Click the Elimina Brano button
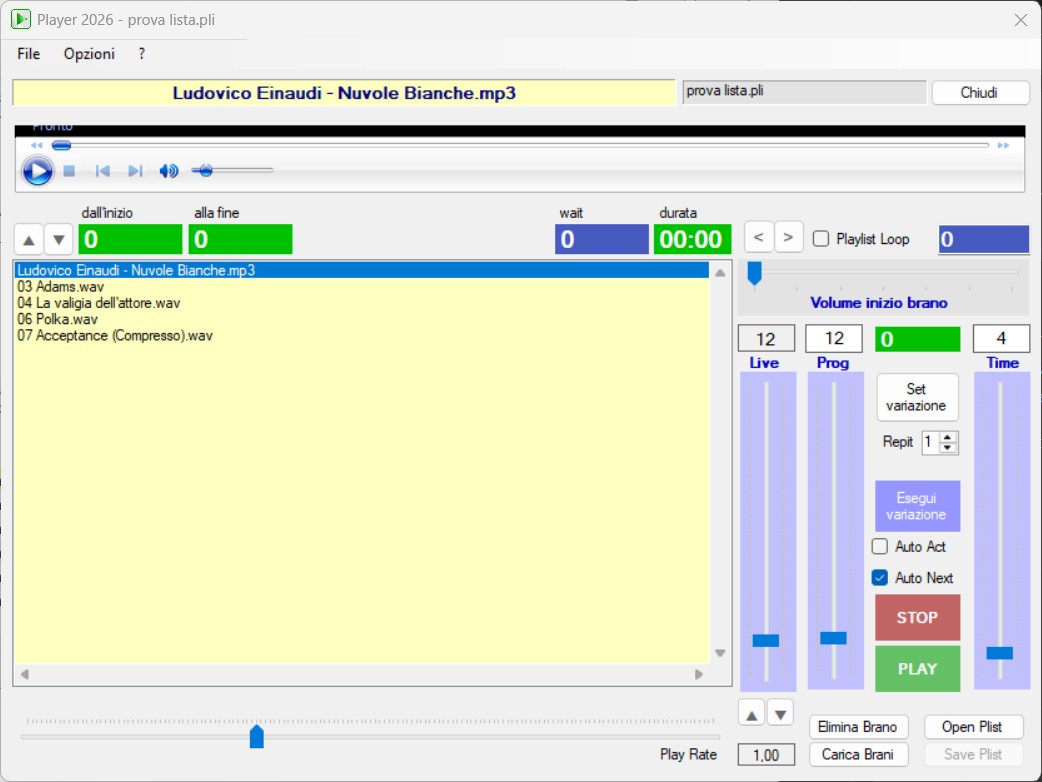1042x782 pixels. click(858, 727)
